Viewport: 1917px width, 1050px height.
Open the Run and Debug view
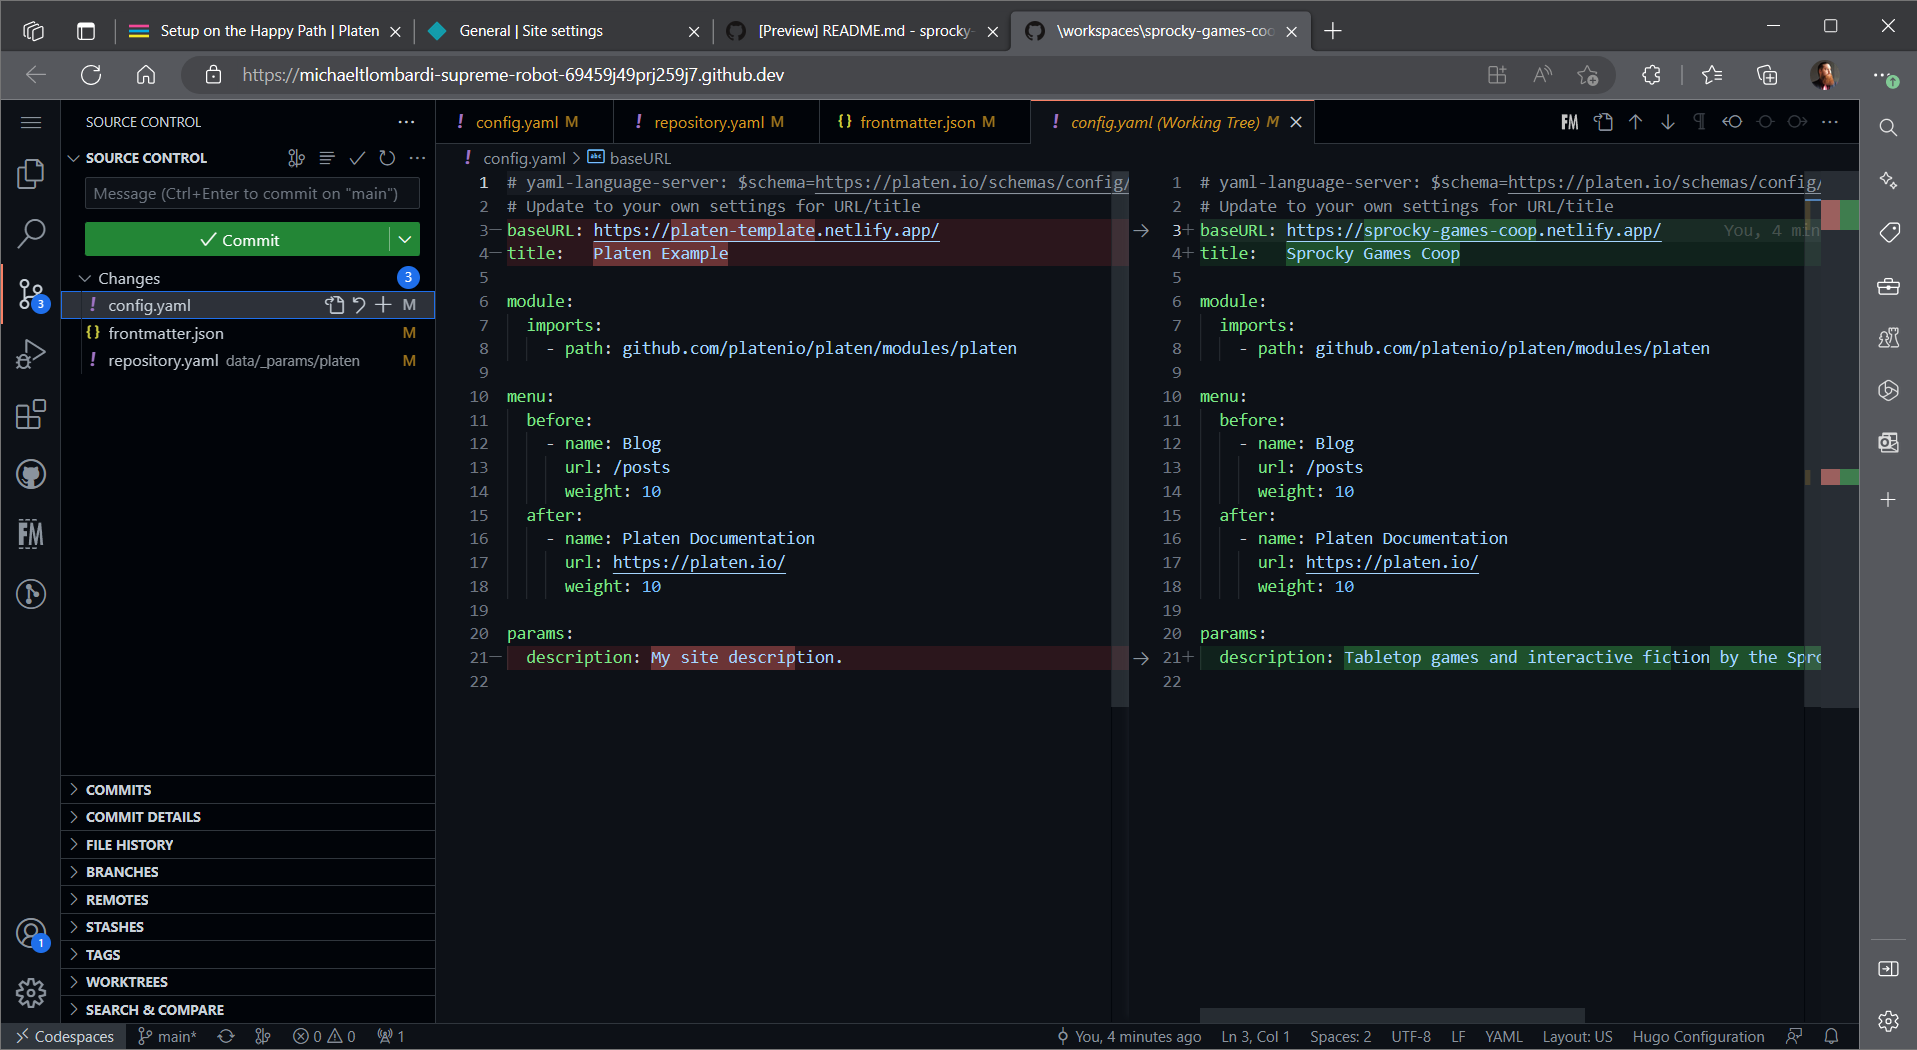31,354
